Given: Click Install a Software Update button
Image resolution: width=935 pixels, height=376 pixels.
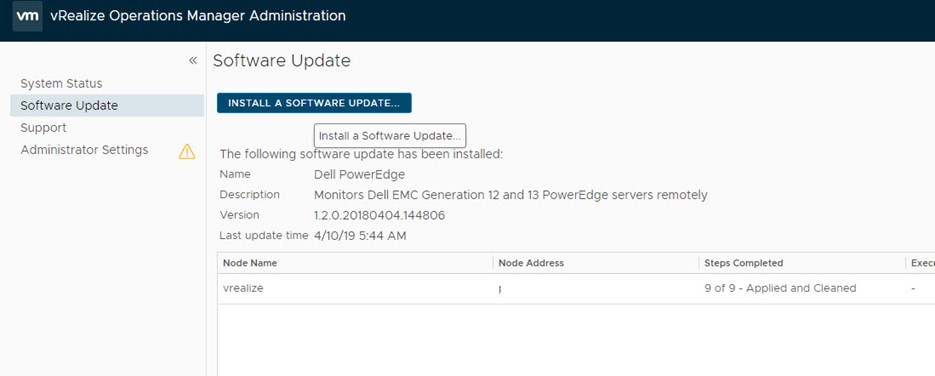Looking at the screenshot, I should pyautogui.click(x=314, y=102).
